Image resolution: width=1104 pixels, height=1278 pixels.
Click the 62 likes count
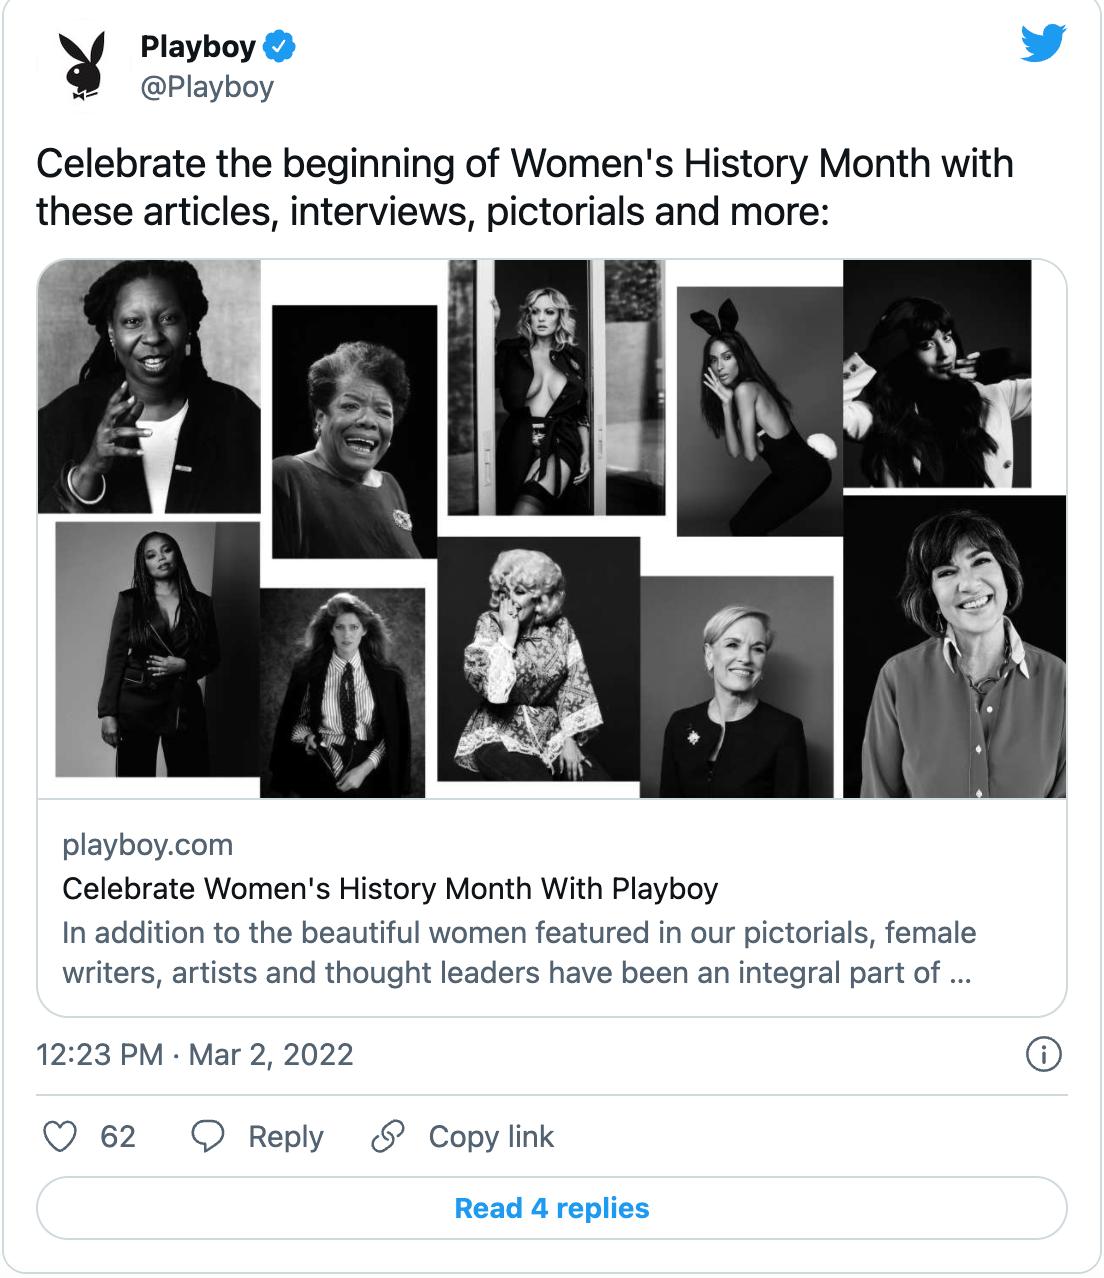[x=118, y=1136]
